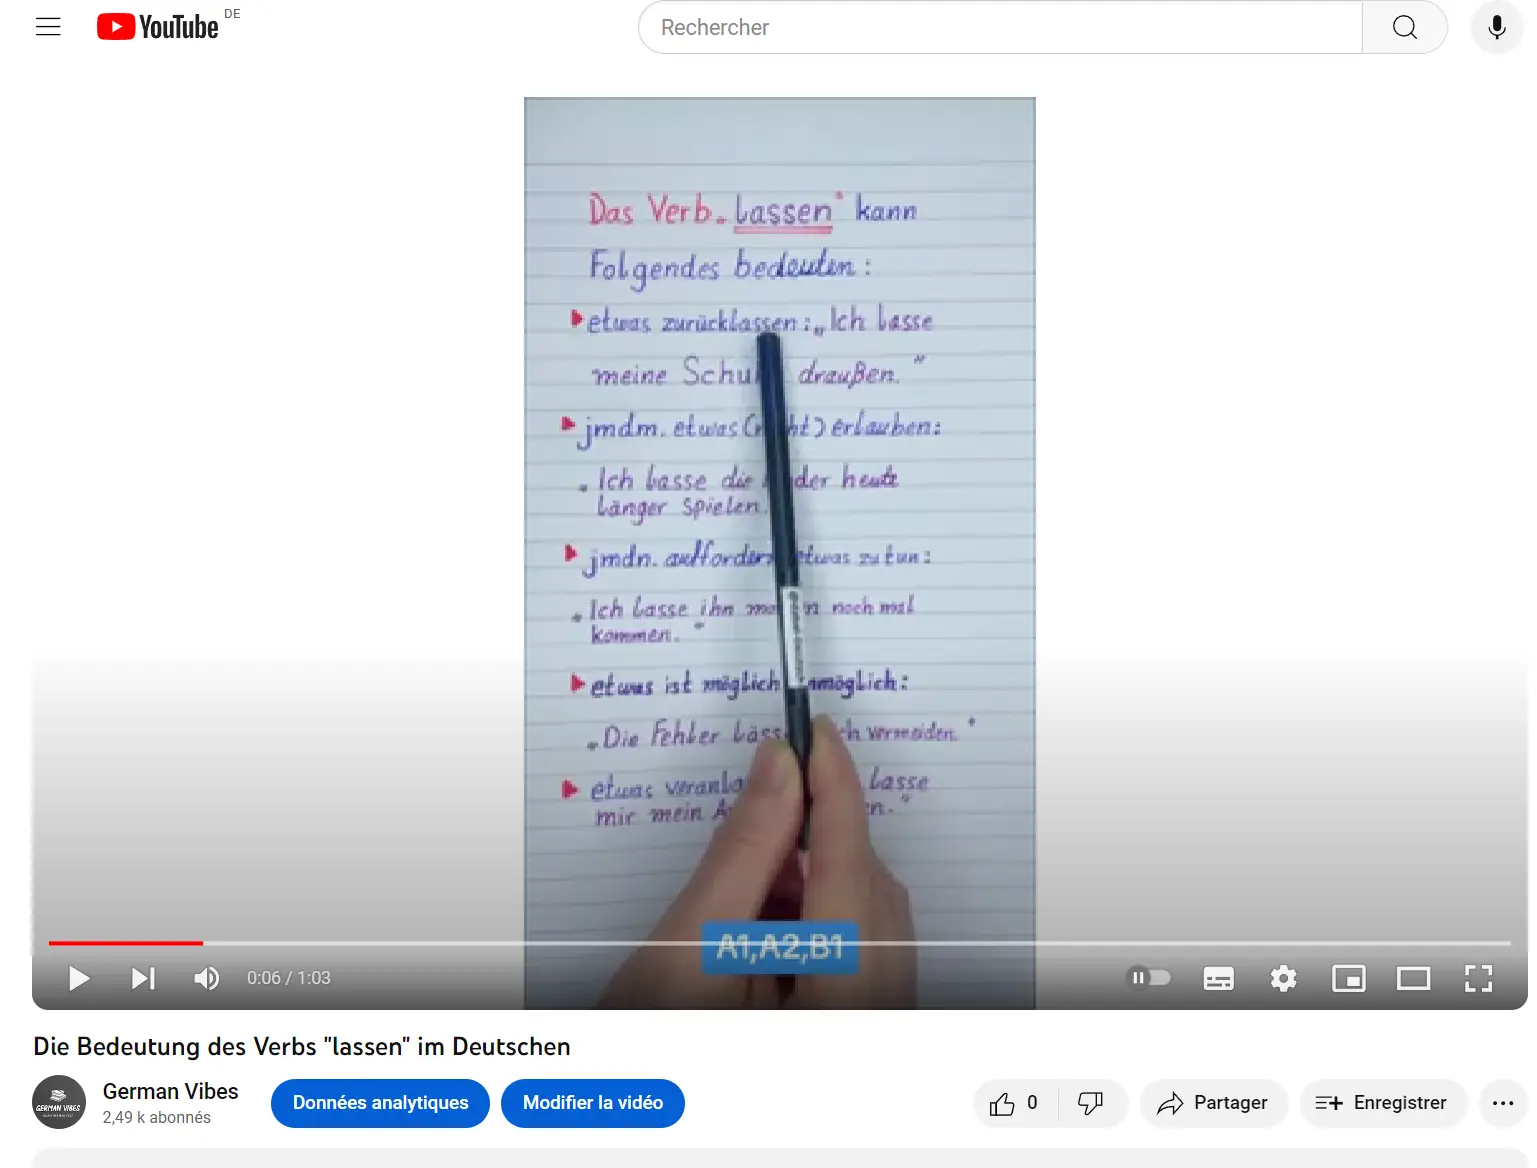This screenshot has height=1168, width=1537.
Task: Open German Vibes channel via avatar
Action: 58,1102
